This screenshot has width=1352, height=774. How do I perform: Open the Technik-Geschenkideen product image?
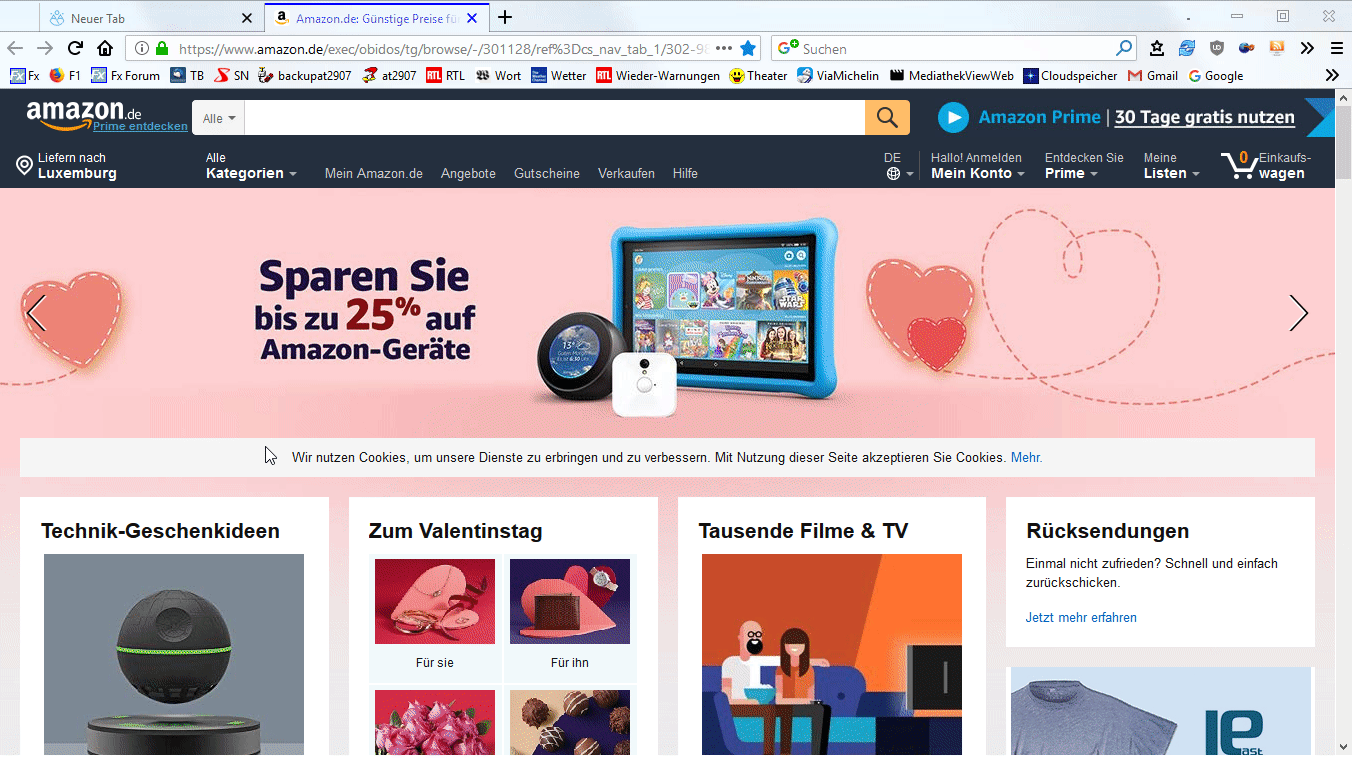[174, 654]
